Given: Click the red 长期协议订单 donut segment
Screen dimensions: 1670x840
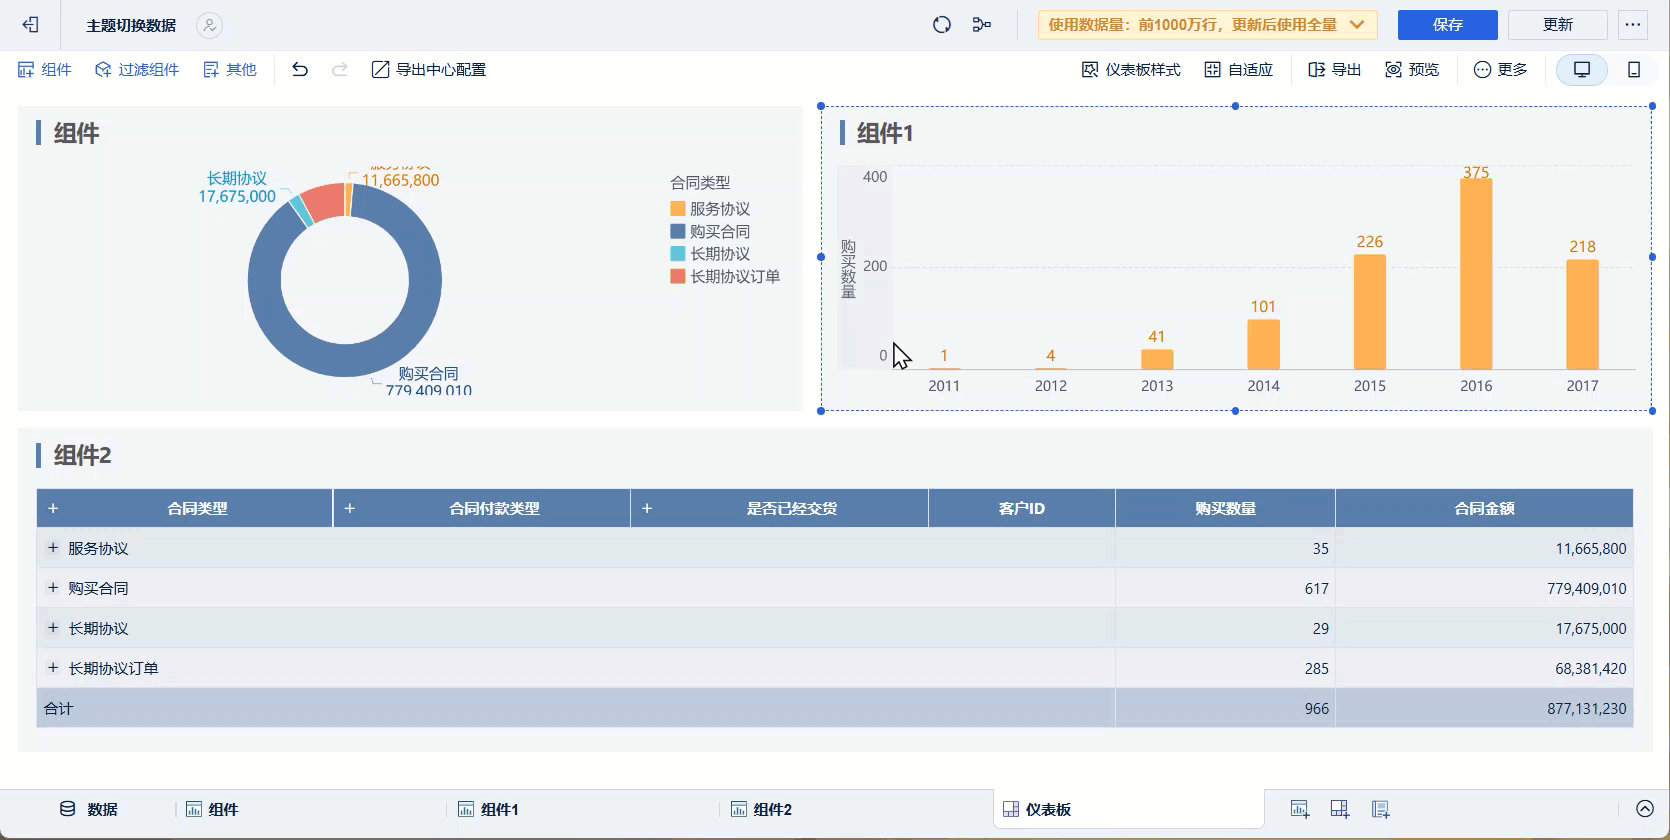Looking at the screenshot, I should [x=323, y=203].
